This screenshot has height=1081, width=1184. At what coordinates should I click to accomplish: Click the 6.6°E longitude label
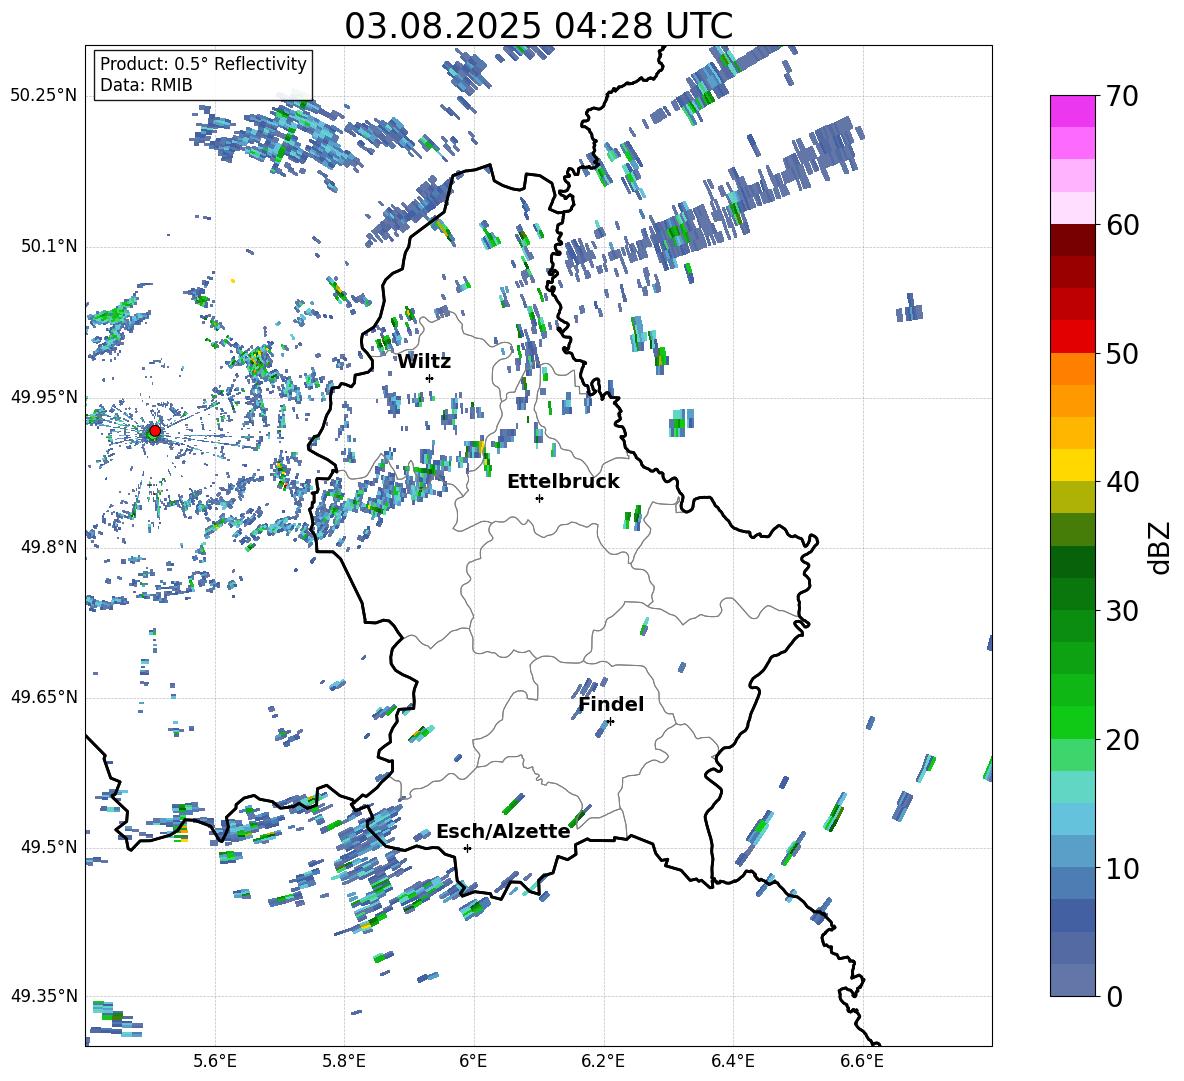click(x=862, y=1061)
